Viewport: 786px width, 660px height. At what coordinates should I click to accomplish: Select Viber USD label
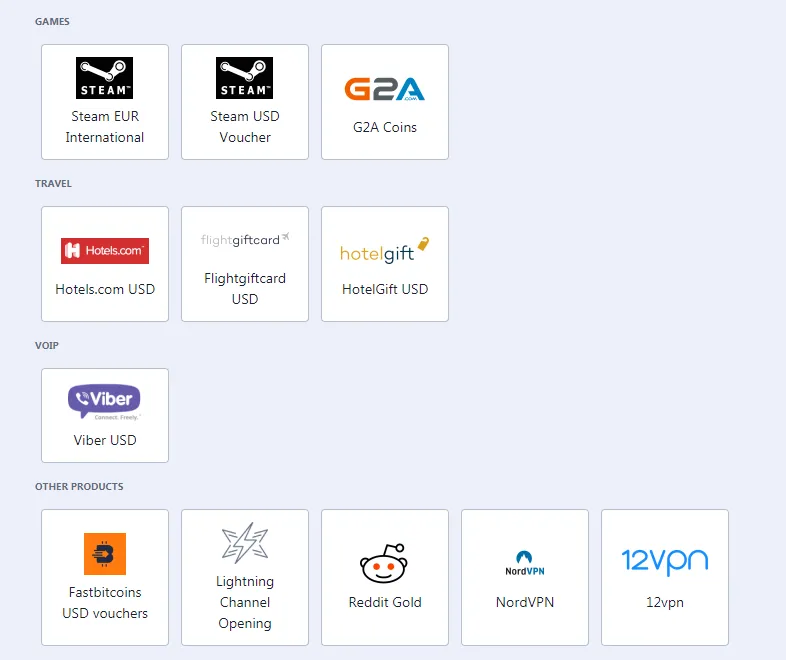(105, 440)
